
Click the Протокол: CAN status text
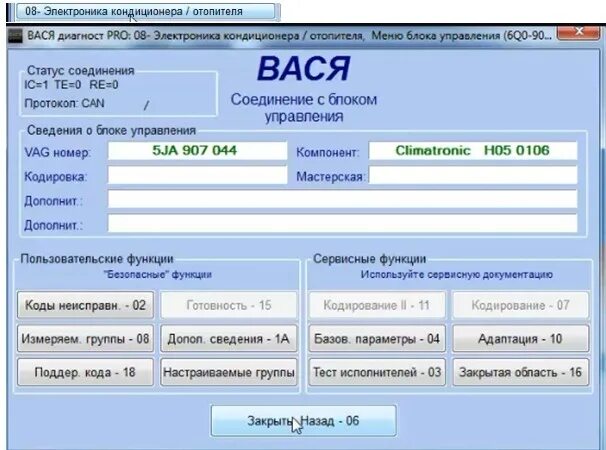pos(64,104)
